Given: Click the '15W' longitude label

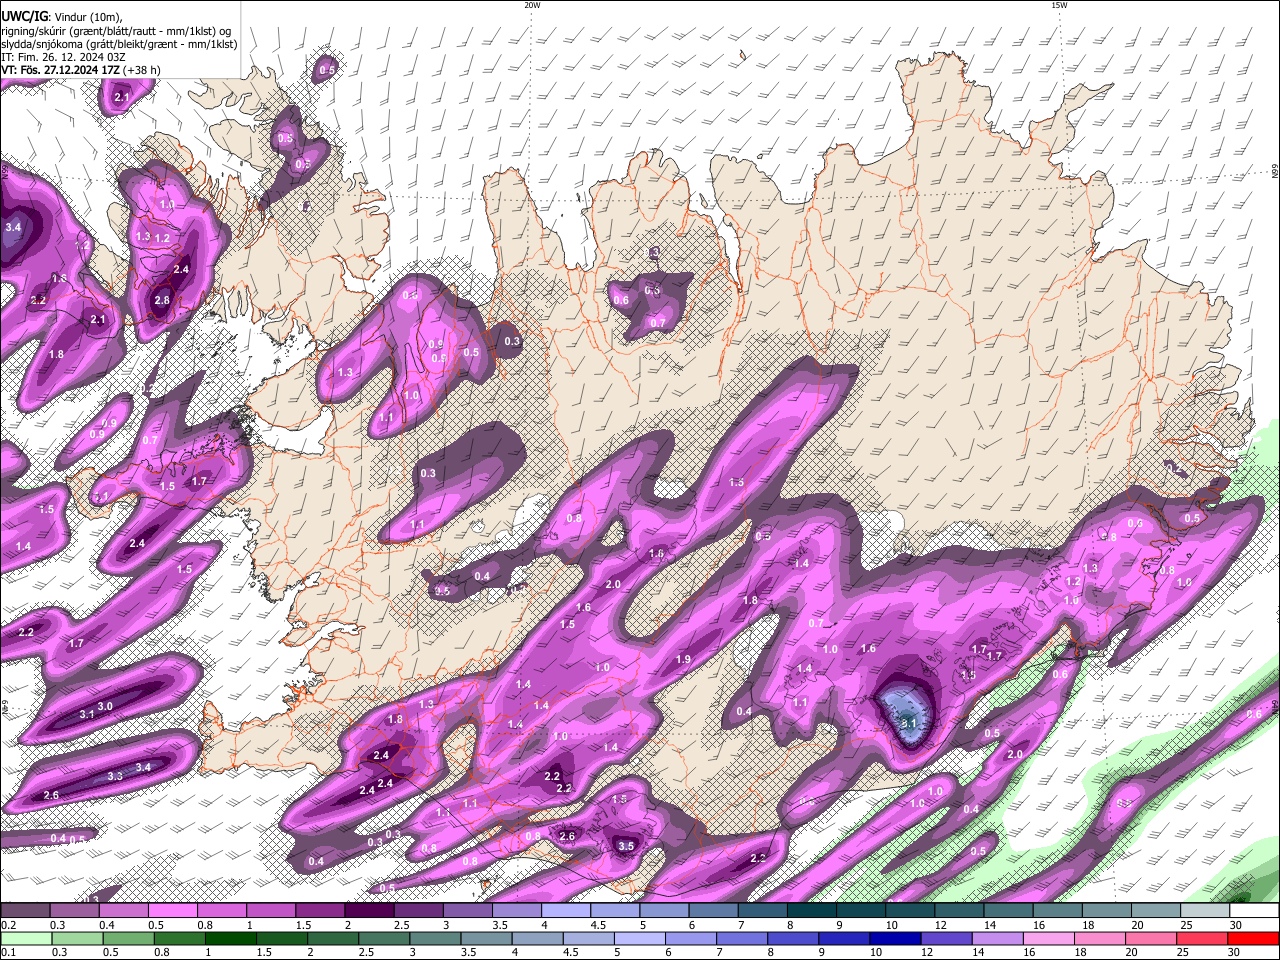Looking at the screenshot, I should pyautogui.click(x=1059, y=5).
